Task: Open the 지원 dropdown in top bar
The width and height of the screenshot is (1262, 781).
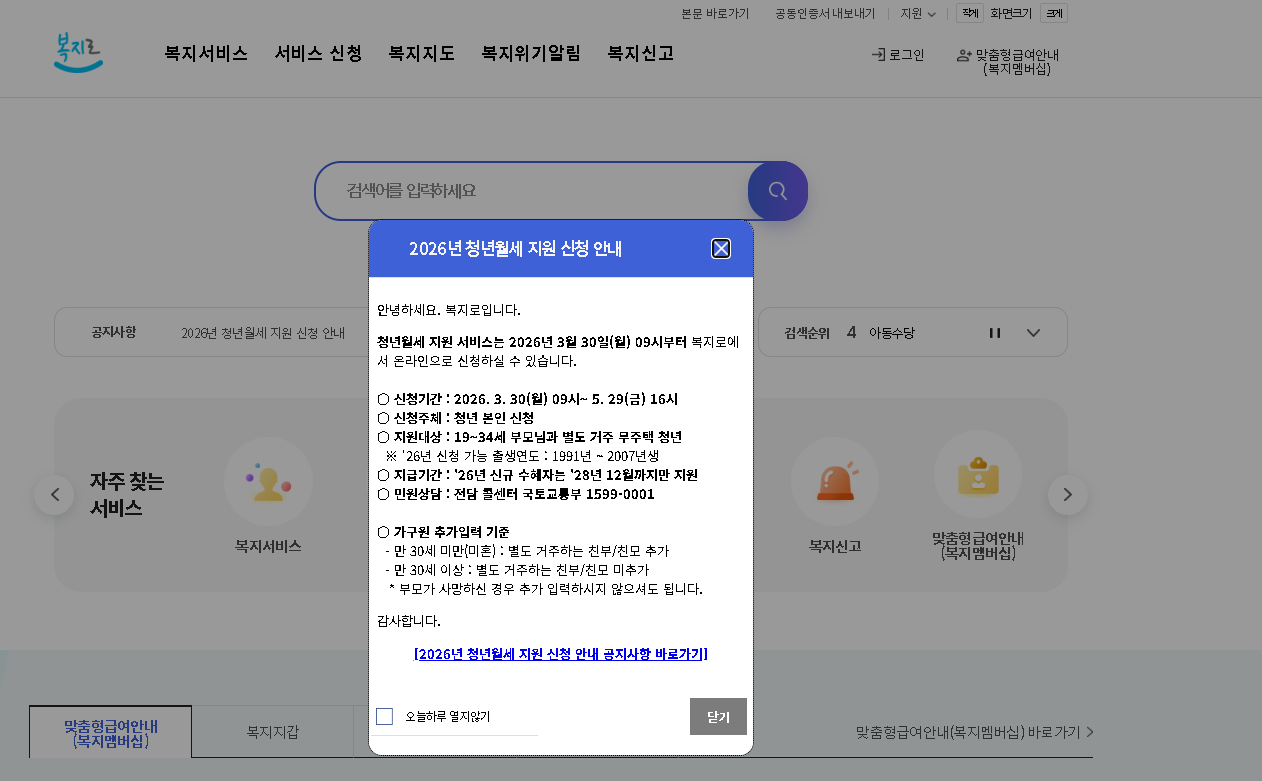Action: pyautogui.click(x=918, y=14)
